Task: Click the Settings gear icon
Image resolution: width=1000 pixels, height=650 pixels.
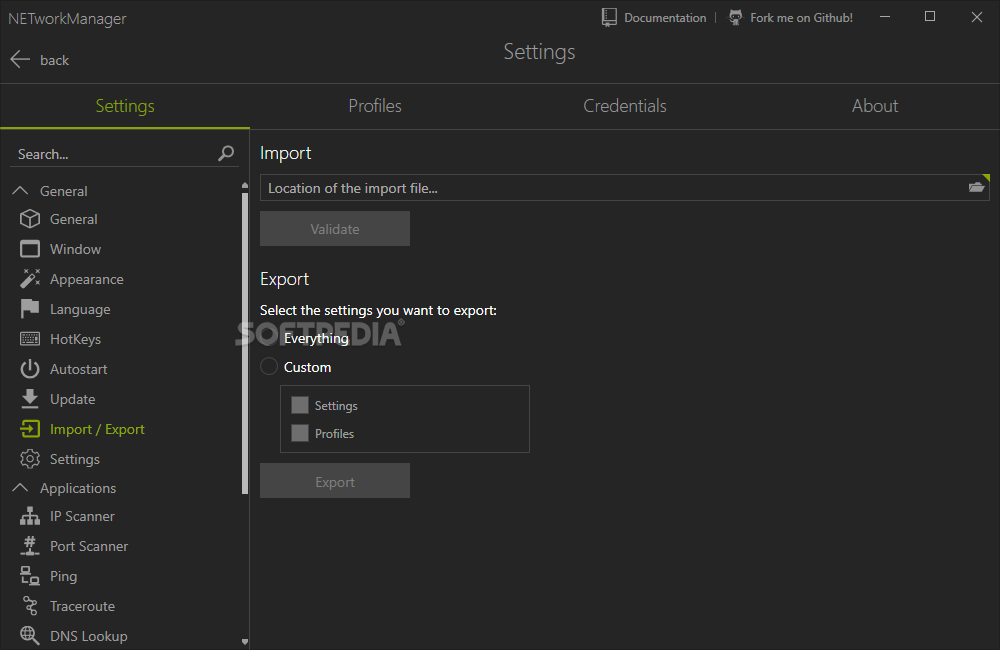Action: tap(30, 459)
